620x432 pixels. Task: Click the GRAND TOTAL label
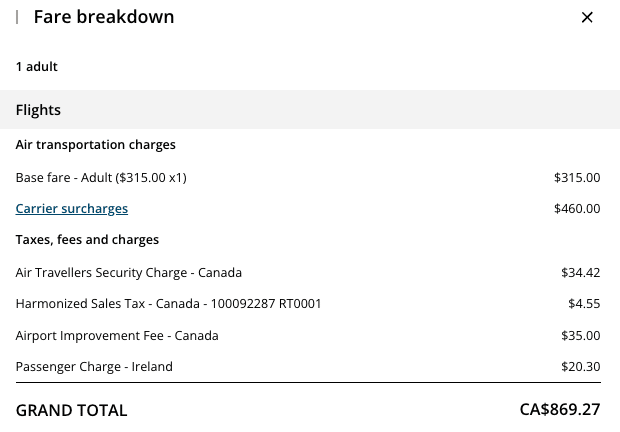(x=71, y=410)
